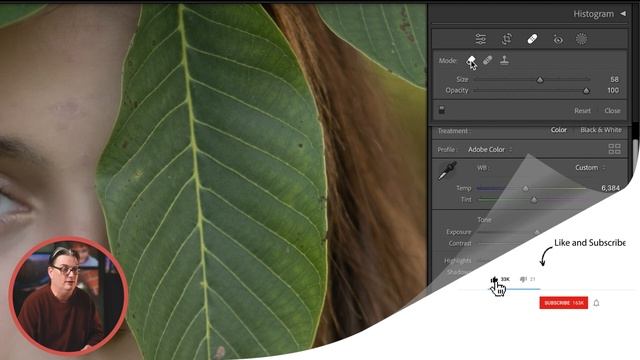Screen dimensions: 640x360
Task: Choose Clone stamp mode icon
Action: (x=504, y=60)
